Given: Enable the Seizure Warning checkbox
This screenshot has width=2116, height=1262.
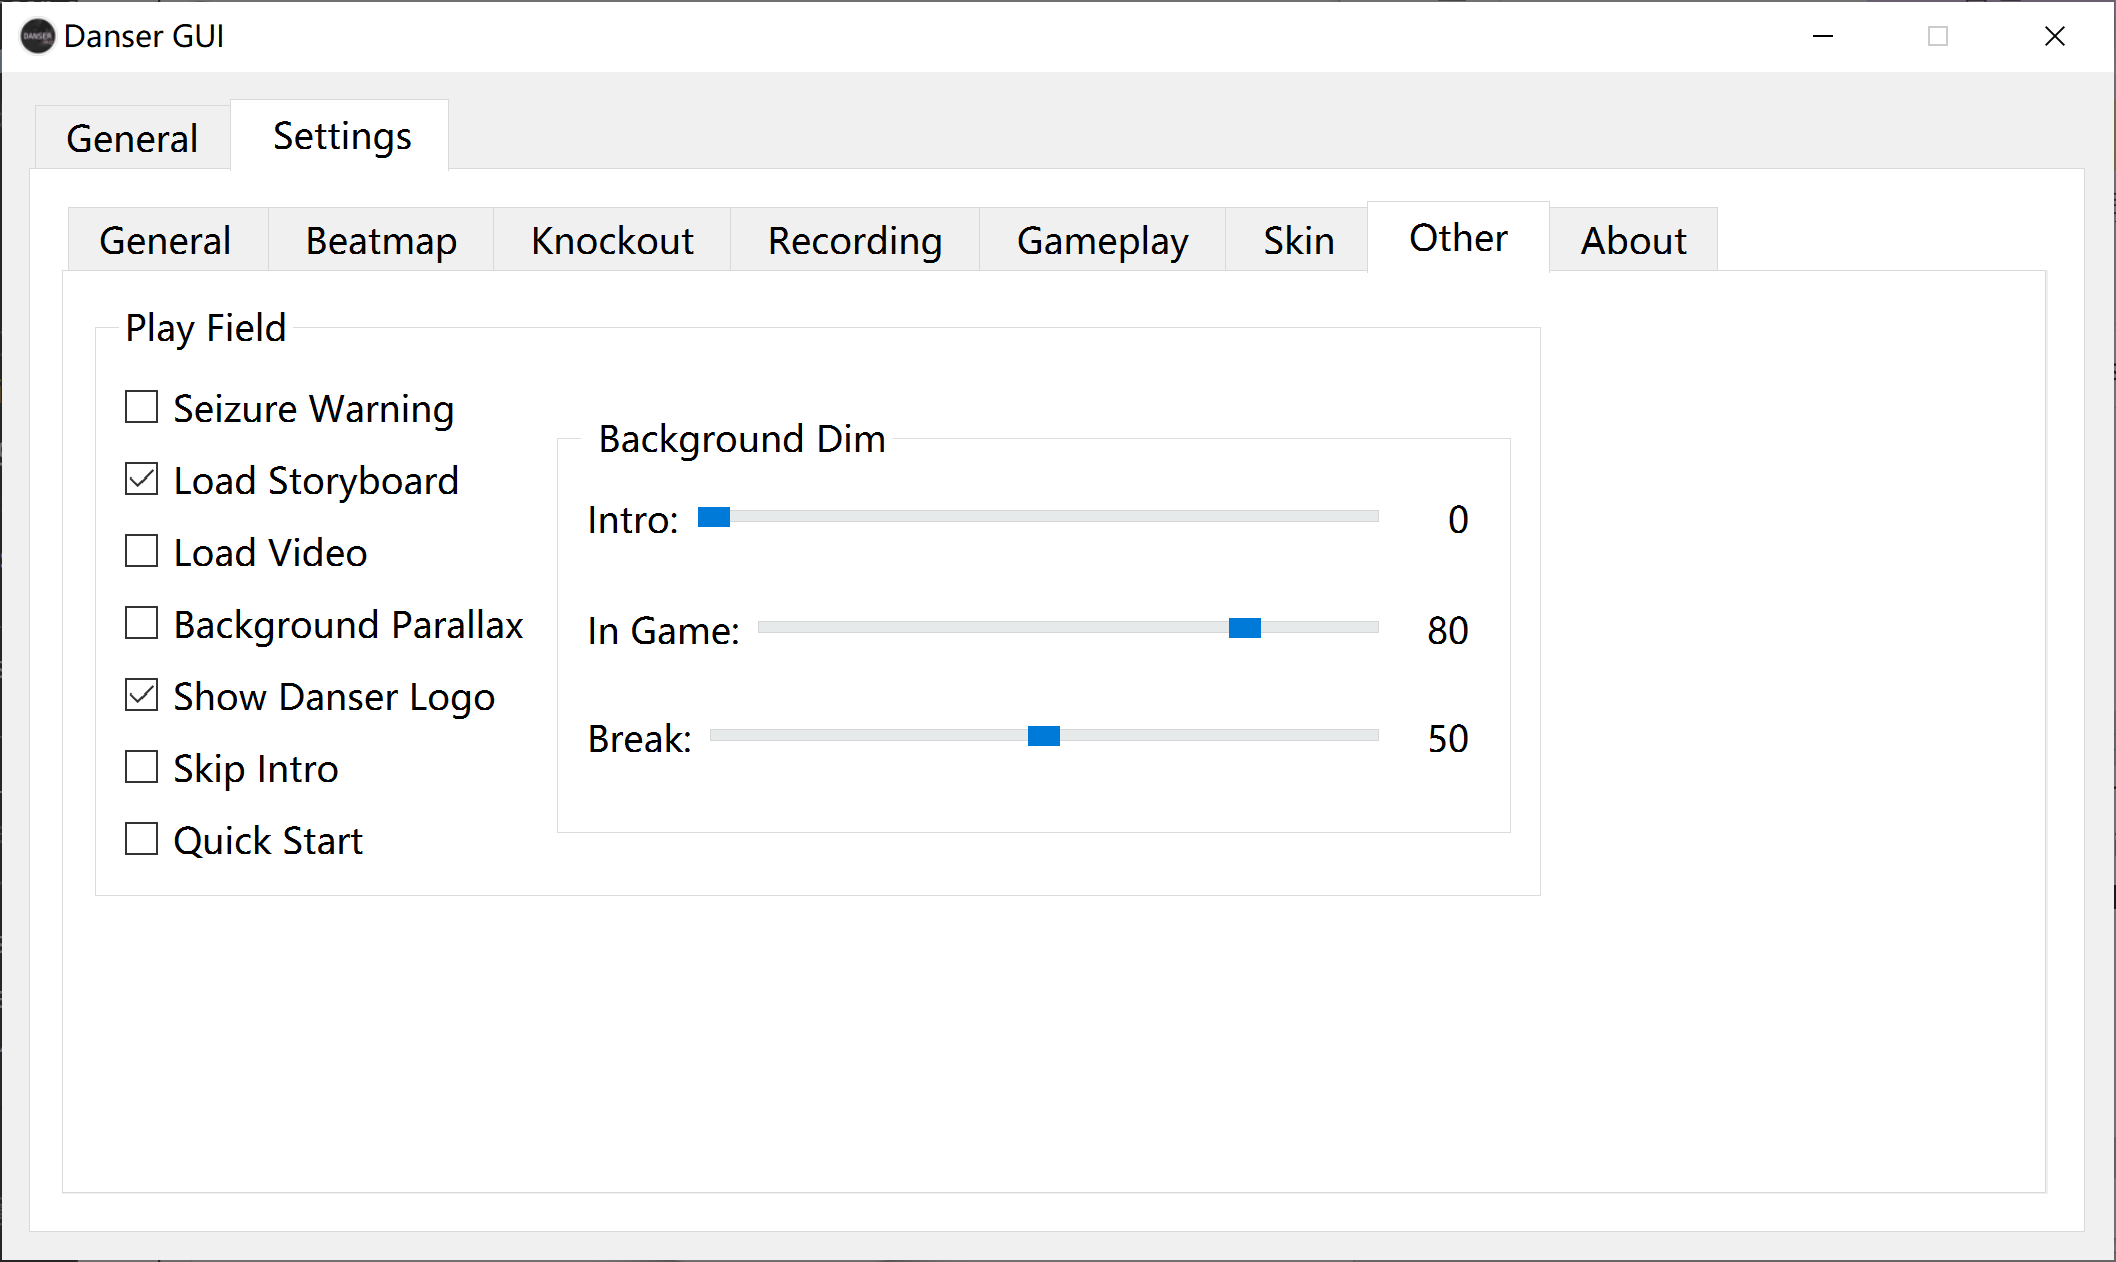Looking at the screenshot, I should click(142, 408).
